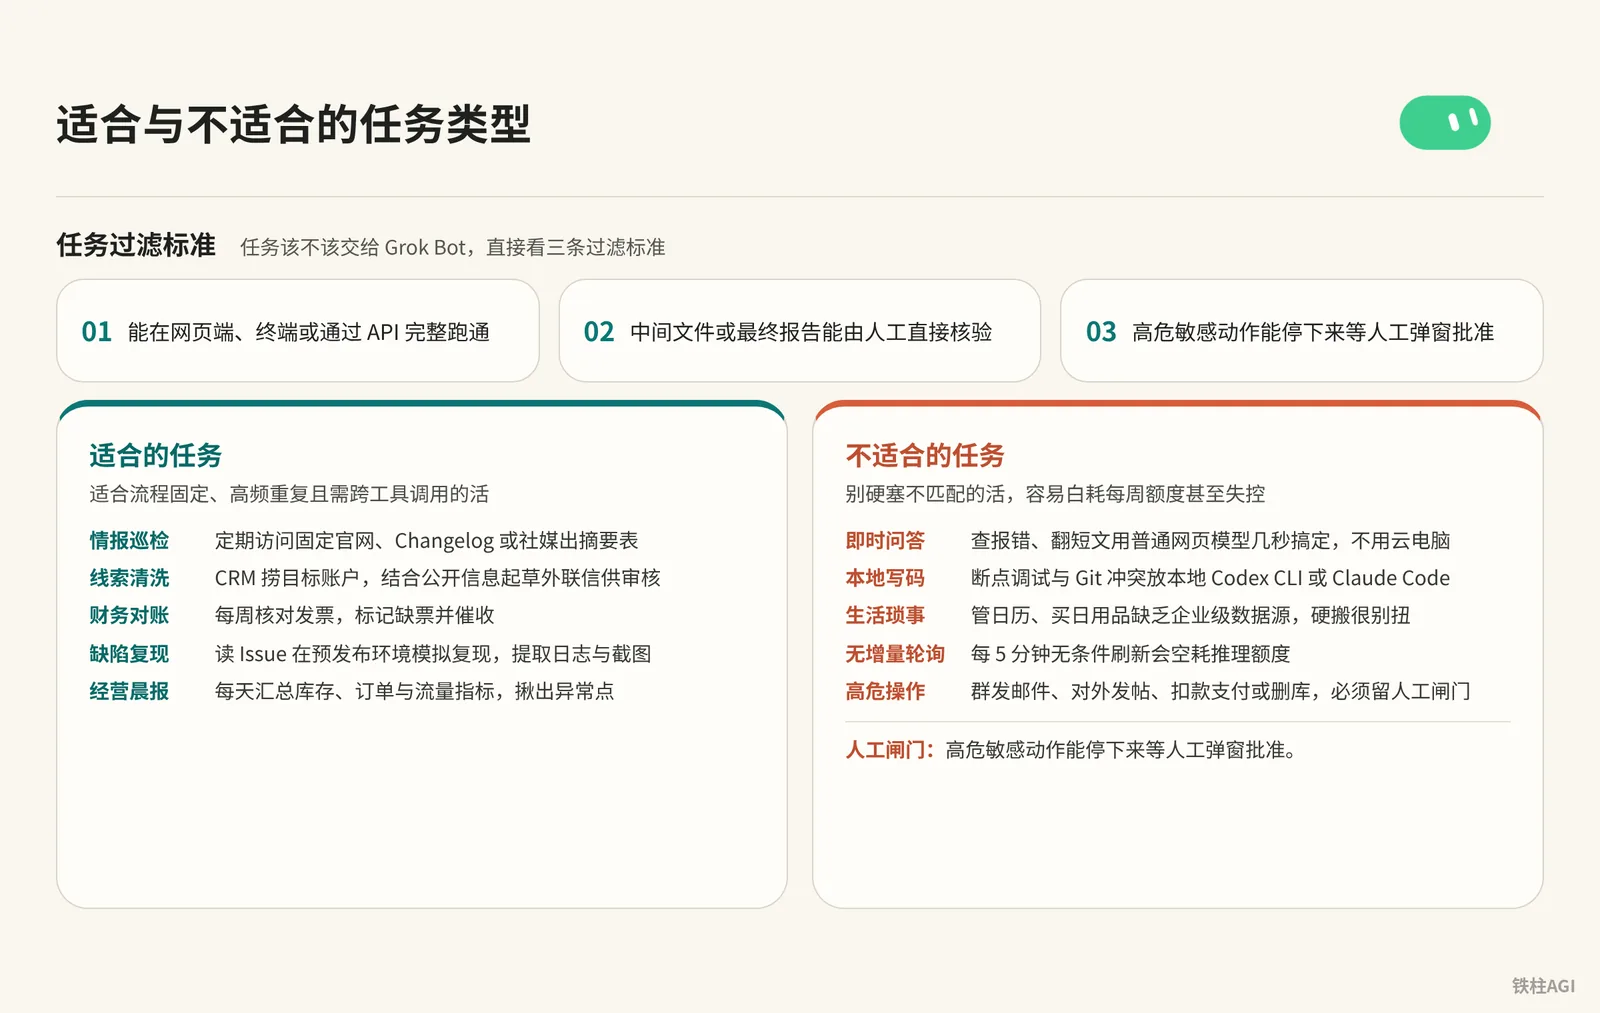
Task: Click the 线索清洗 label
Action: tap(129, 578)
